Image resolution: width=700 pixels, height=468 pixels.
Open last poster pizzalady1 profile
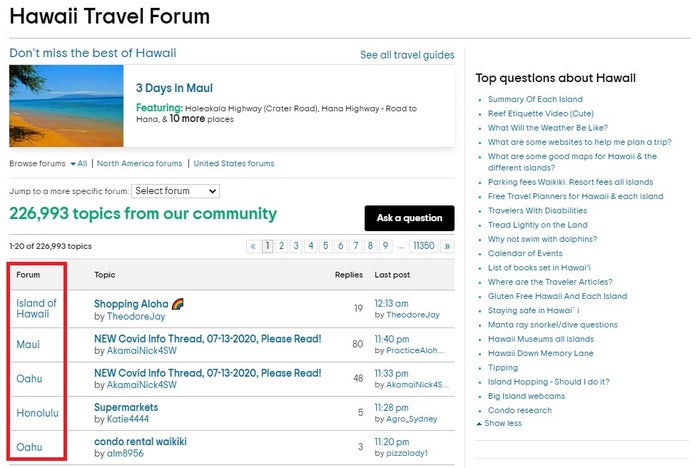coord(407,453)
